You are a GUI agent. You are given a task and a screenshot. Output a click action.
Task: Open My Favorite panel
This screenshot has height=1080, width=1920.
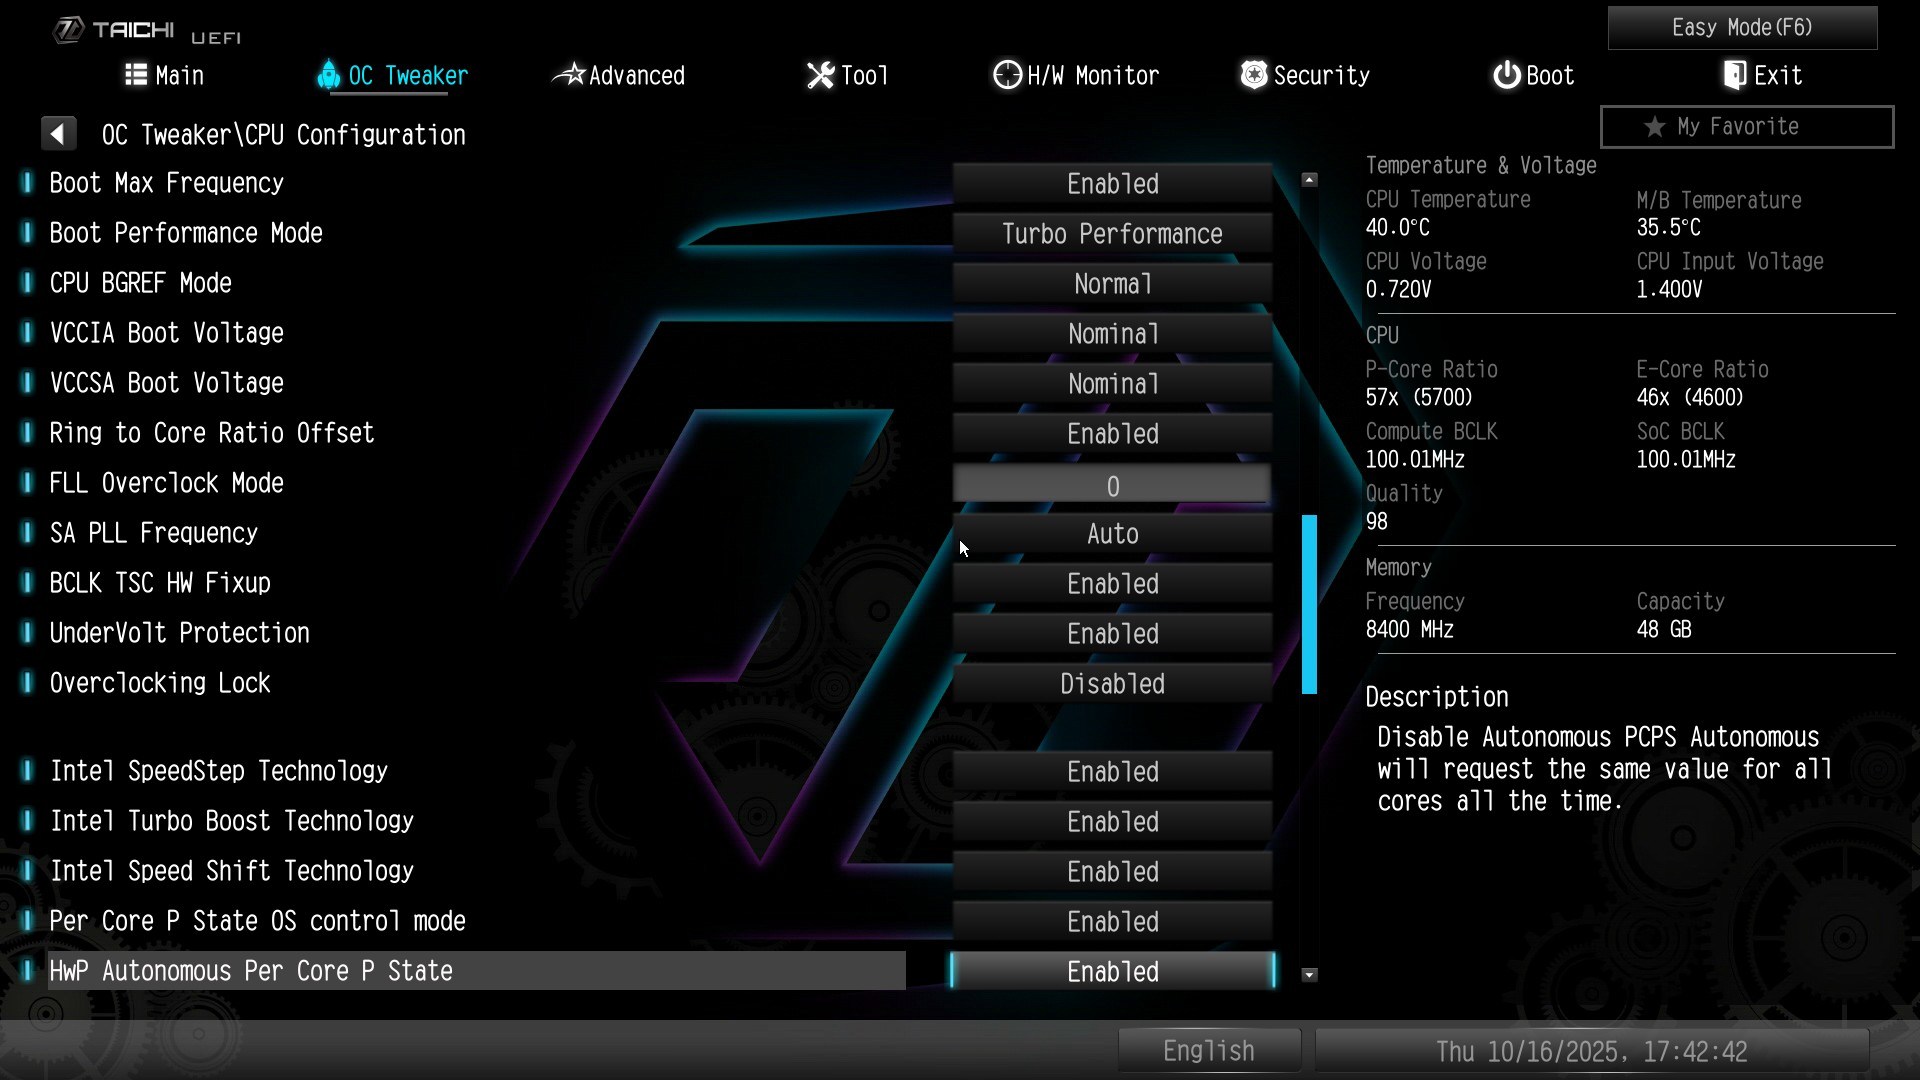pos(1746,127)
